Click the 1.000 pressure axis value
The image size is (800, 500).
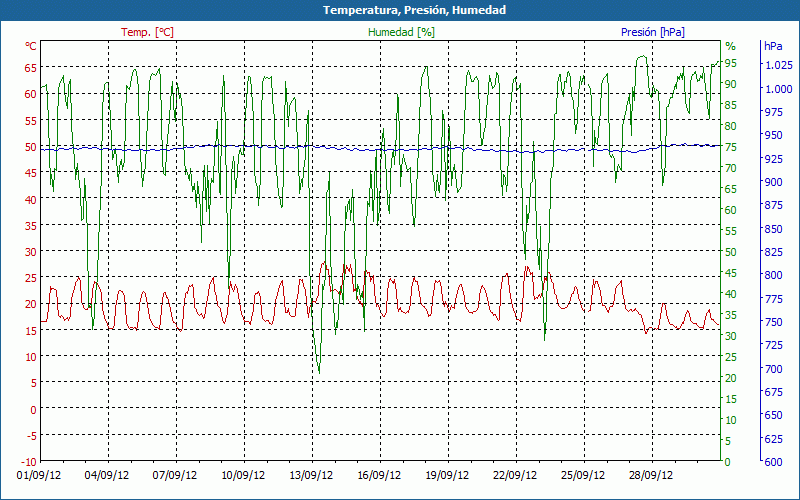tap(779, 89)
